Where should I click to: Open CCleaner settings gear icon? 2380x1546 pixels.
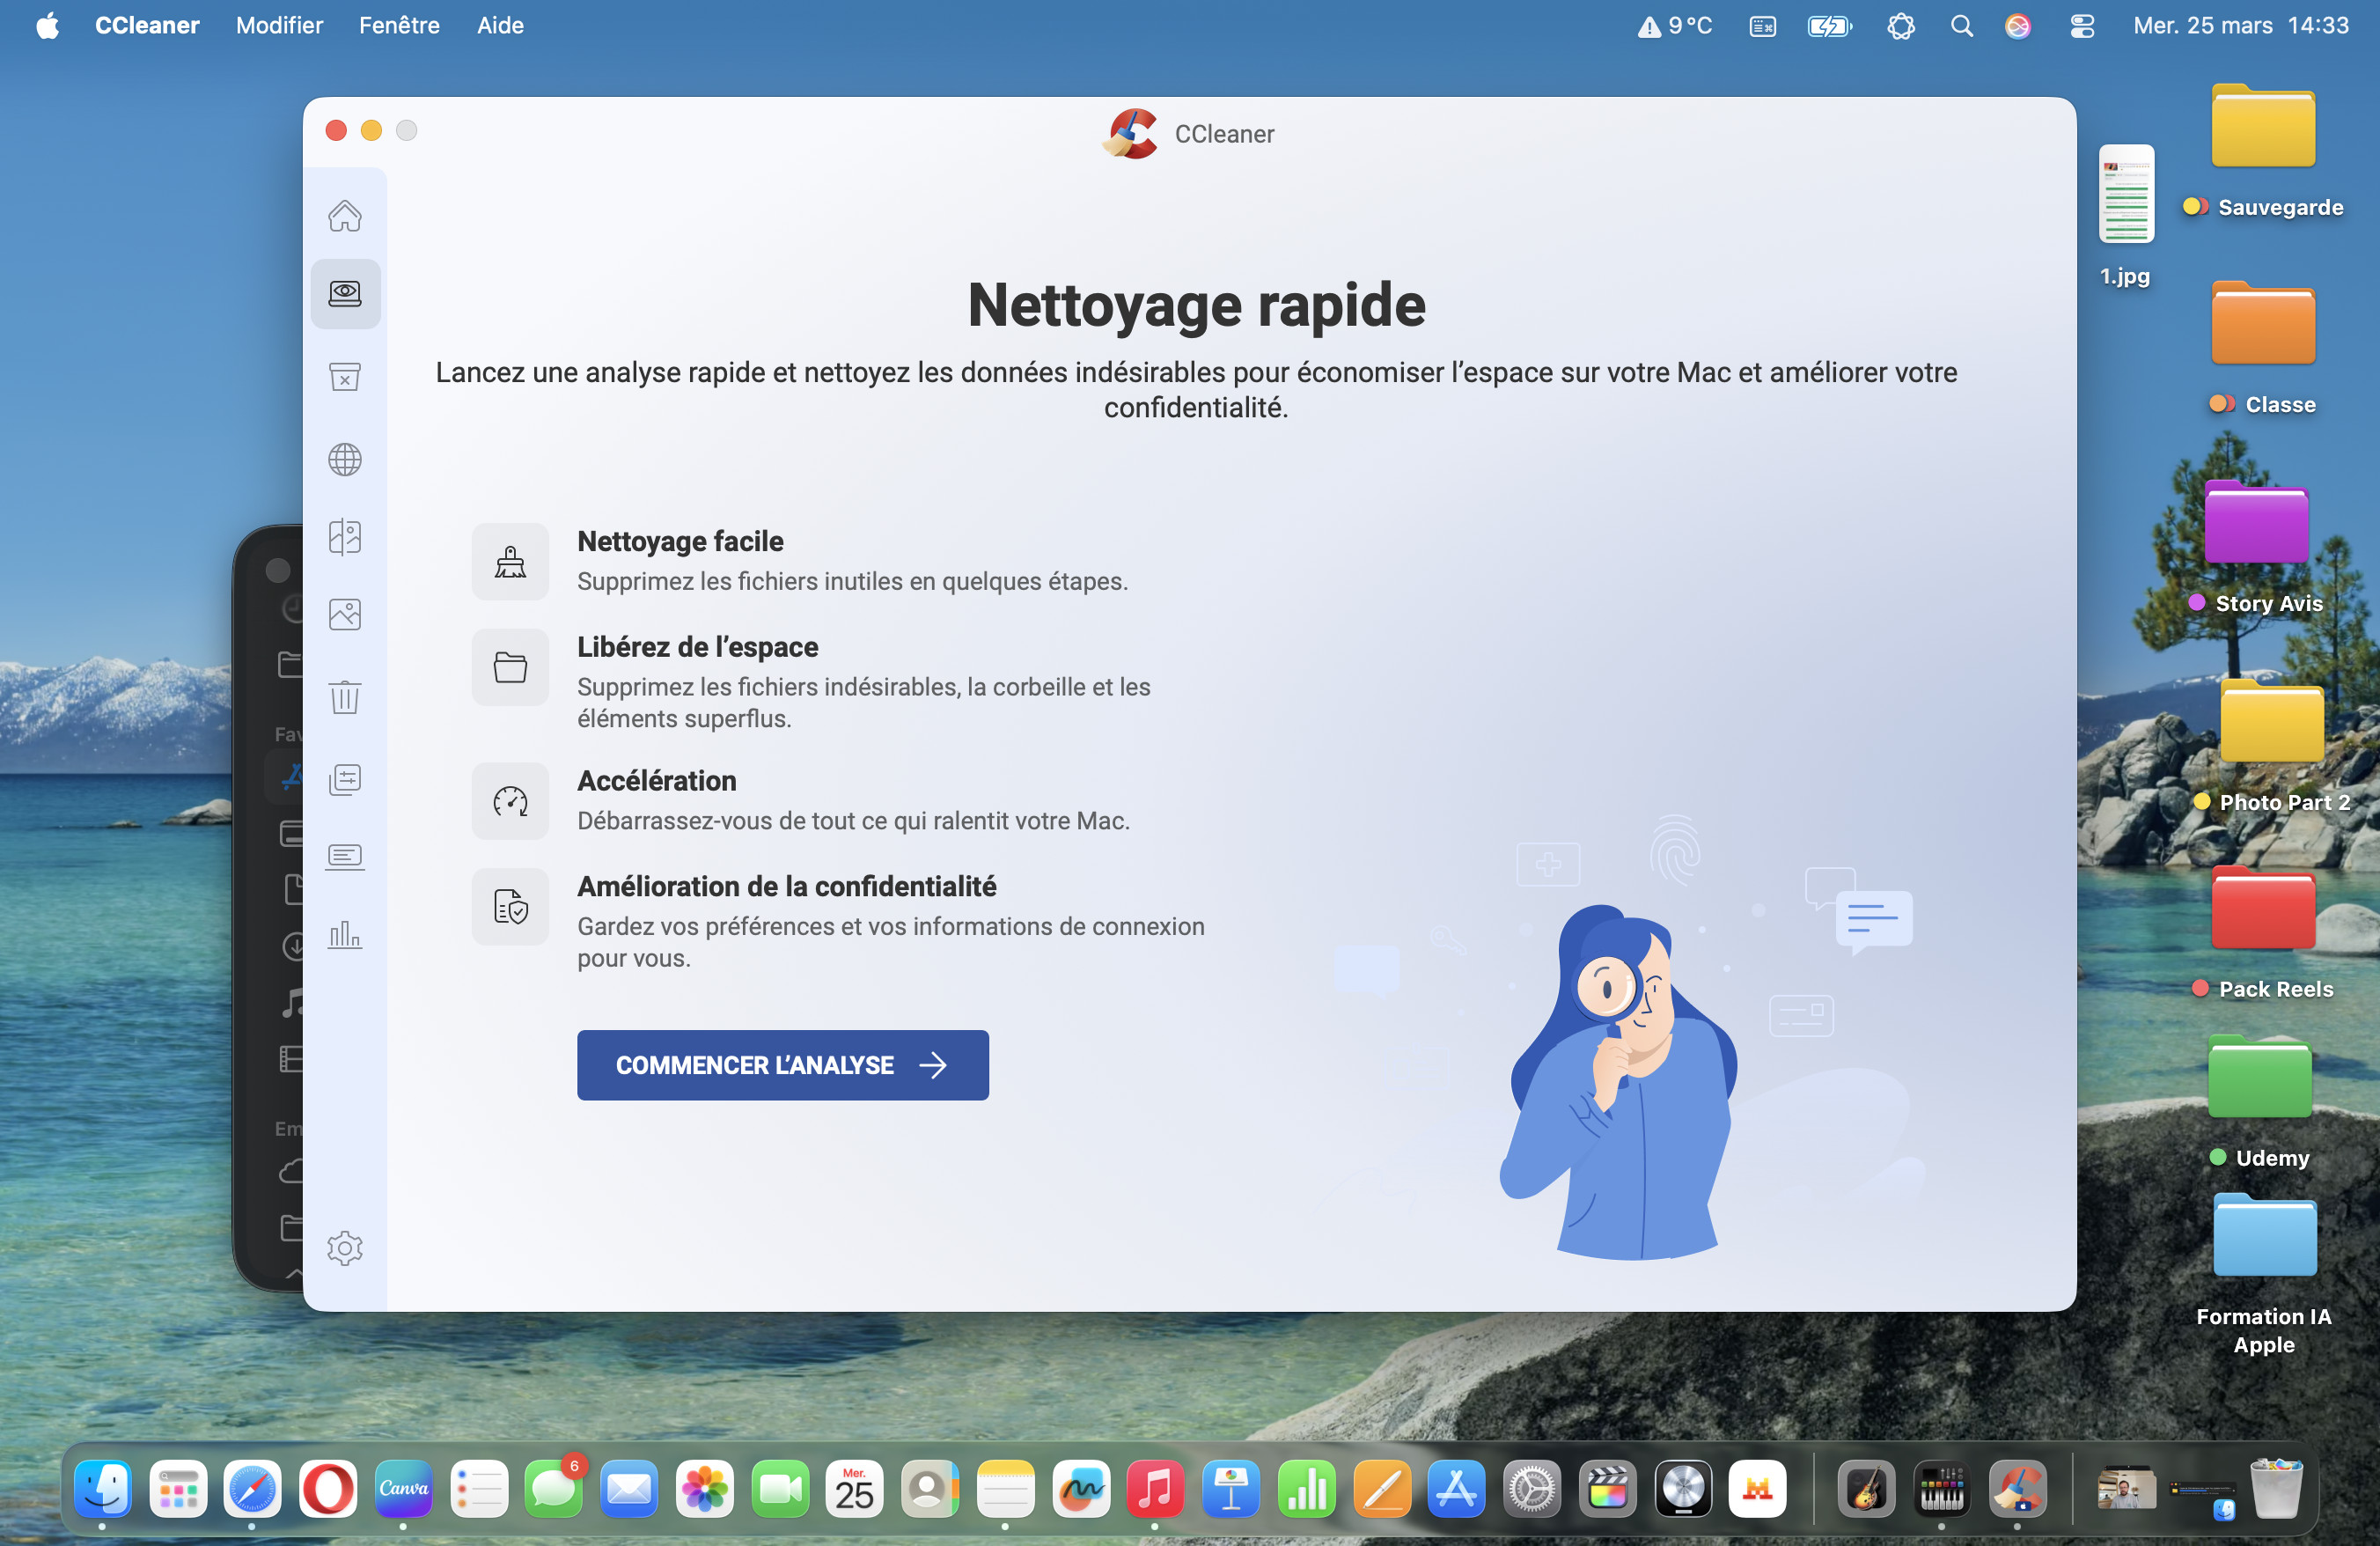pyautogui.click(x=345, y=1247)
